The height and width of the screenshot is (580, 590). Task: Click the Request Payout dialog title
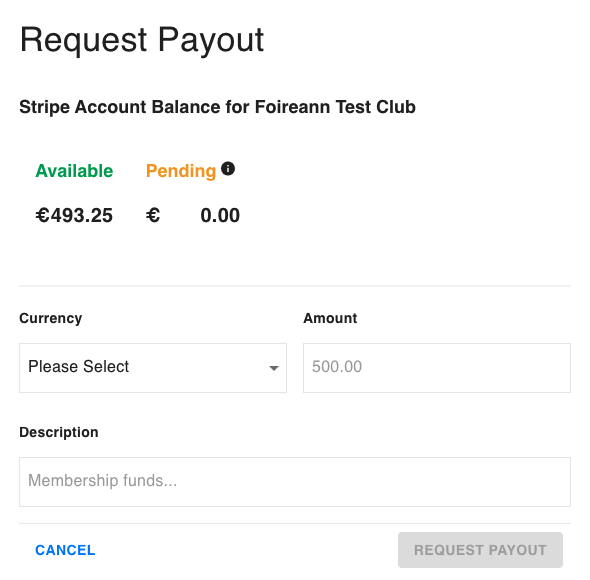click(x=142, y=40)
